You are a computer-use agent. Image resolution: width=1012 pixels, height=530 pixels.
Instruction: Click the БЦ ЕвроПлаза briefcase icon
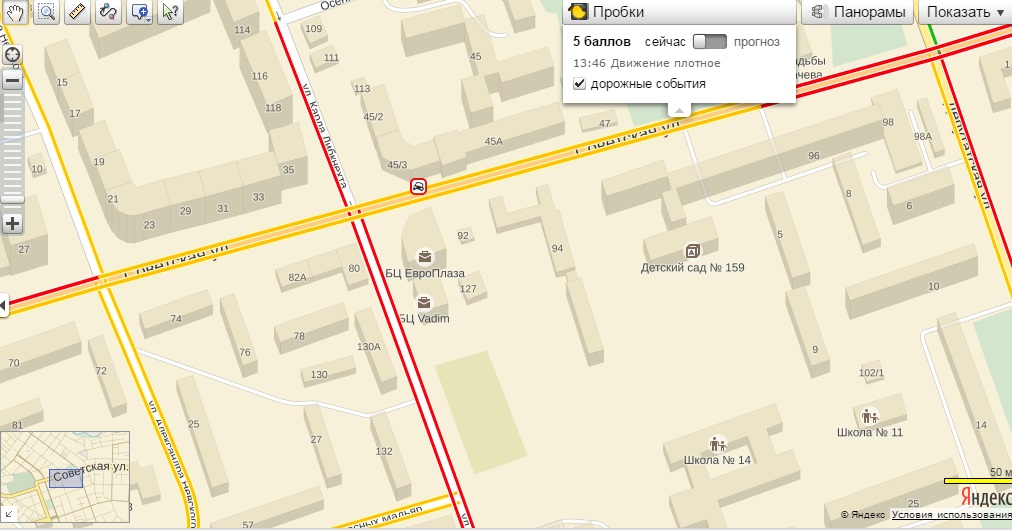point(425,257)
